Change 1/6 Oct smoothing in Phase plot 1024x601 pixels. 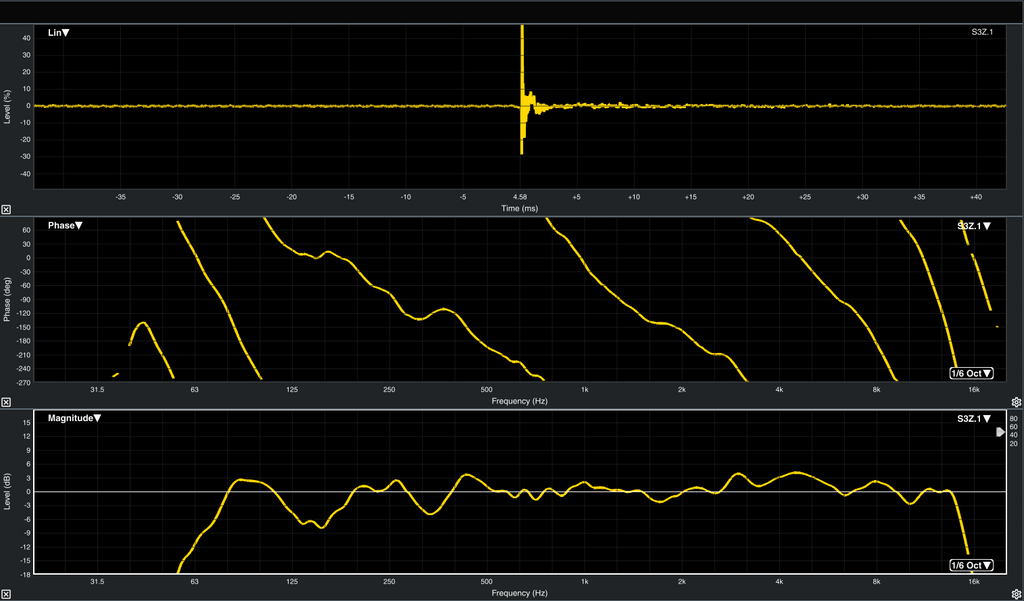coord(971,373)
